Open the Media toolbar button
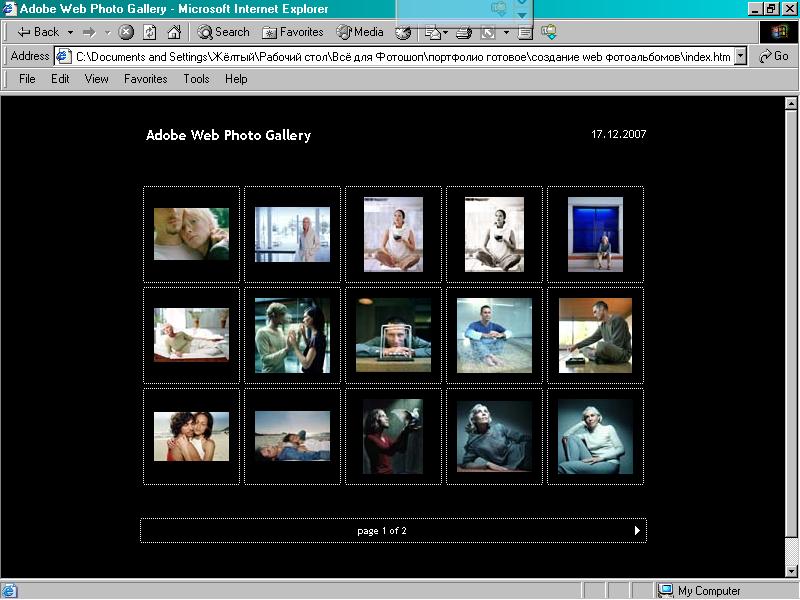Viewport: 800px width, 600px height. pos(360,32)
